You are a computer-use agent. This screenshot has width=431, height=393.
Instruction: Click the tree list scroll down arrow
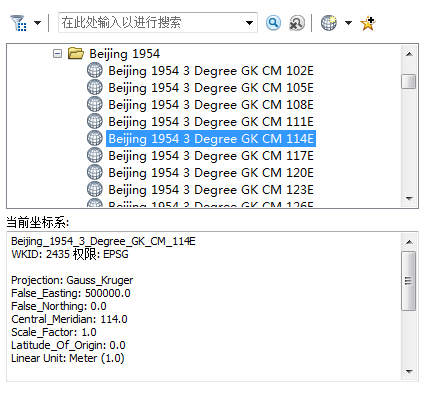click(409, 199)
